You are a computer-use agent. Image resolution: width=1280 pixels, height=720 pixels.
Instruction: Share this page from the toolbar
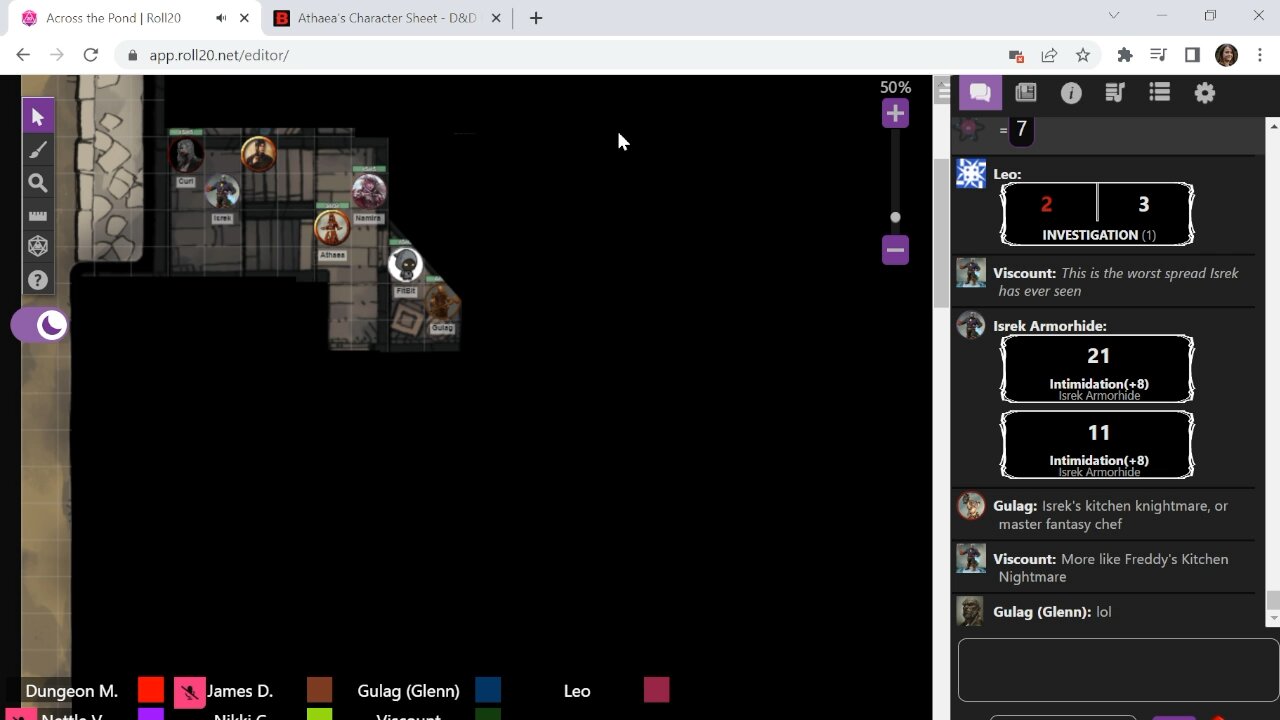tap(1049, 55)
